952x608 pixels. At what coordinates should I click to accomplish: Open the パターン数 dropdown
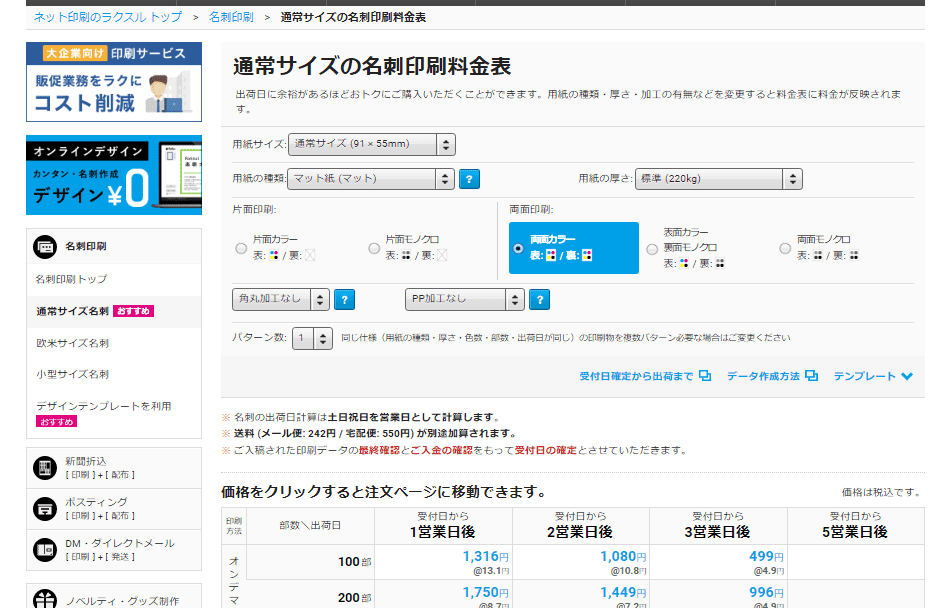[x=312, y=338]
